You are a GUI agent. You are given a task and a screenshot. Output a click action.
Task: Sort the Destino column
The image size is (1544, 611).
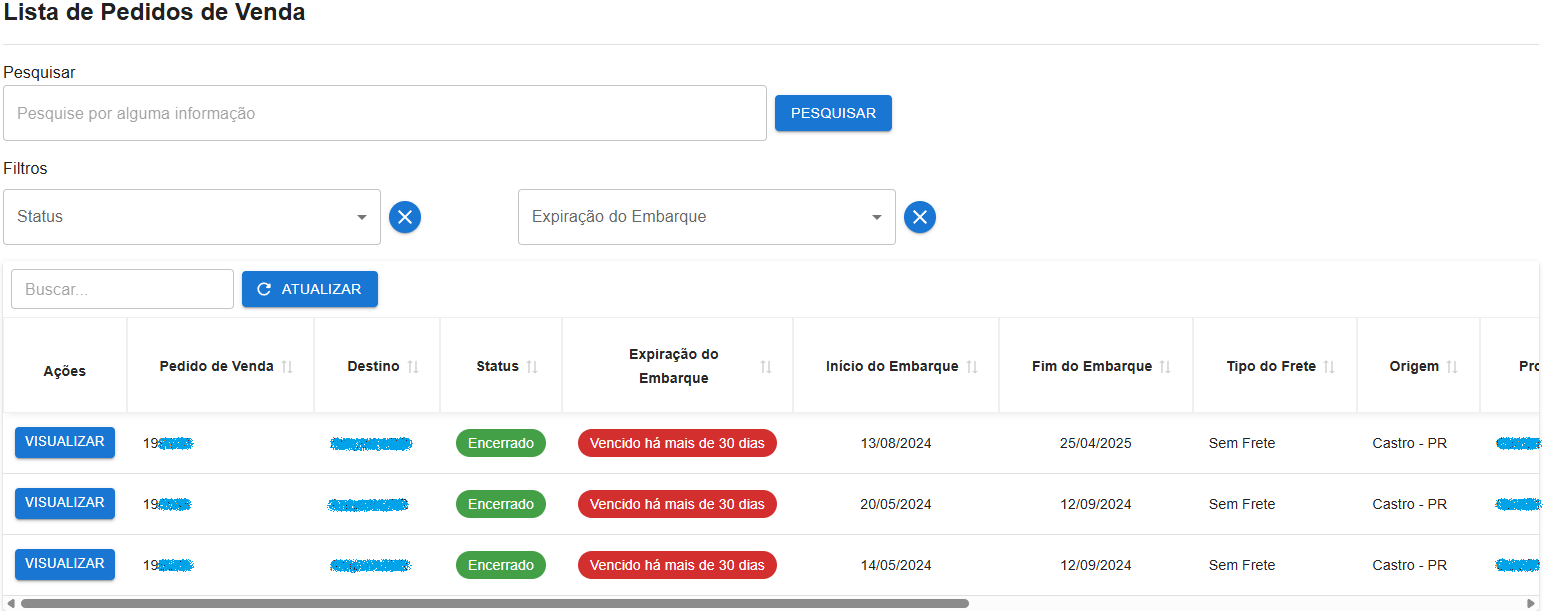click(412, 365)
